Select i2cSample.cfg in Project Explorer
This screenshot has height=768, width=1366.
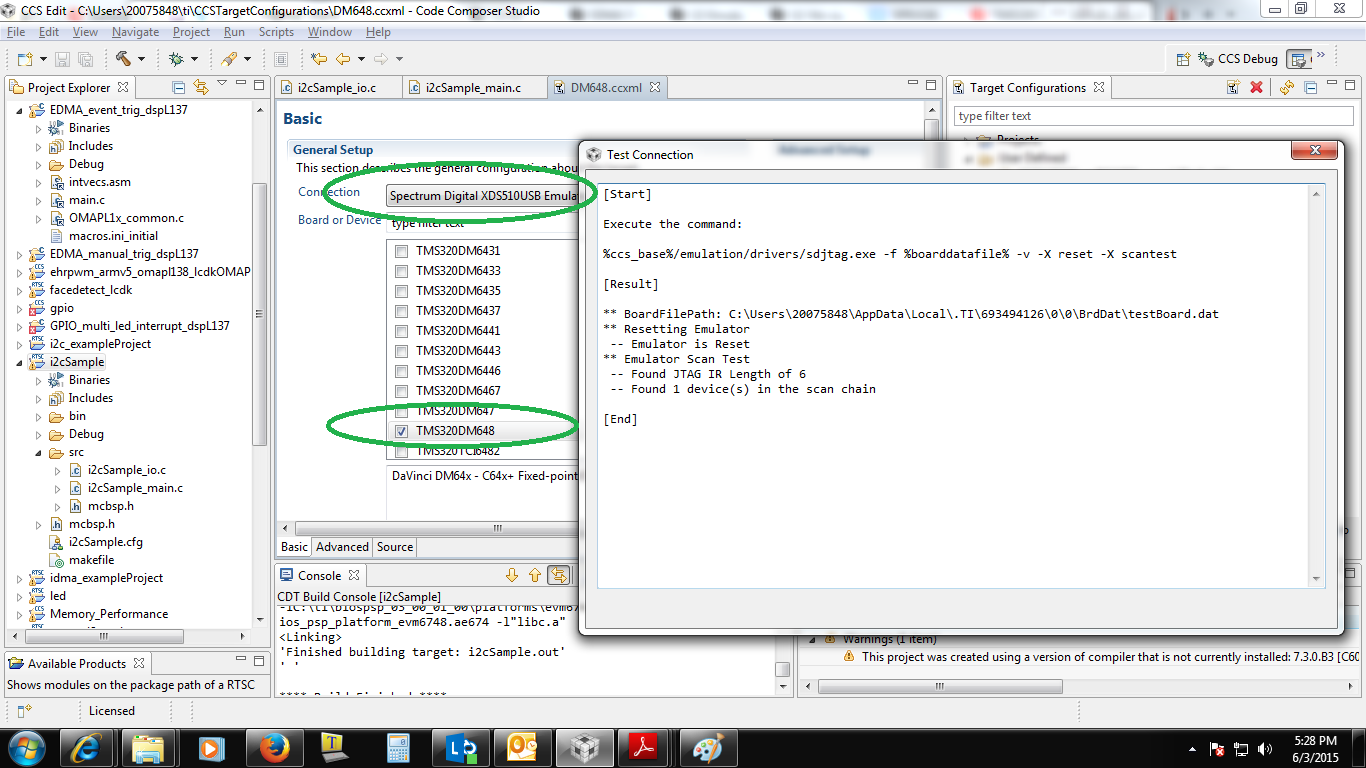105,542
